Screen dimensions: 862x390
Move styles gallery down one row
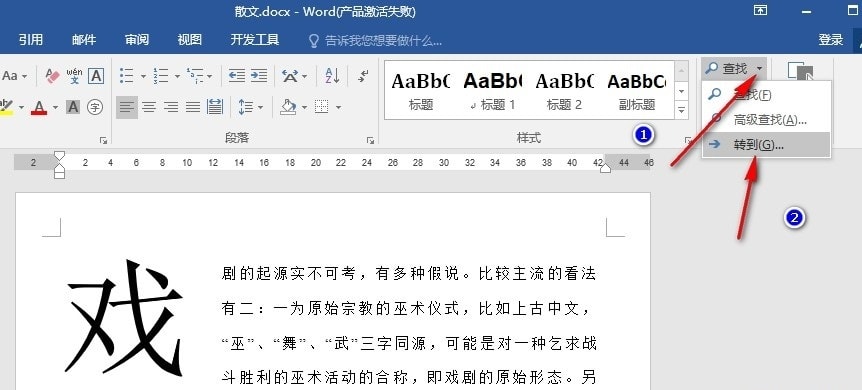(681, 91)
